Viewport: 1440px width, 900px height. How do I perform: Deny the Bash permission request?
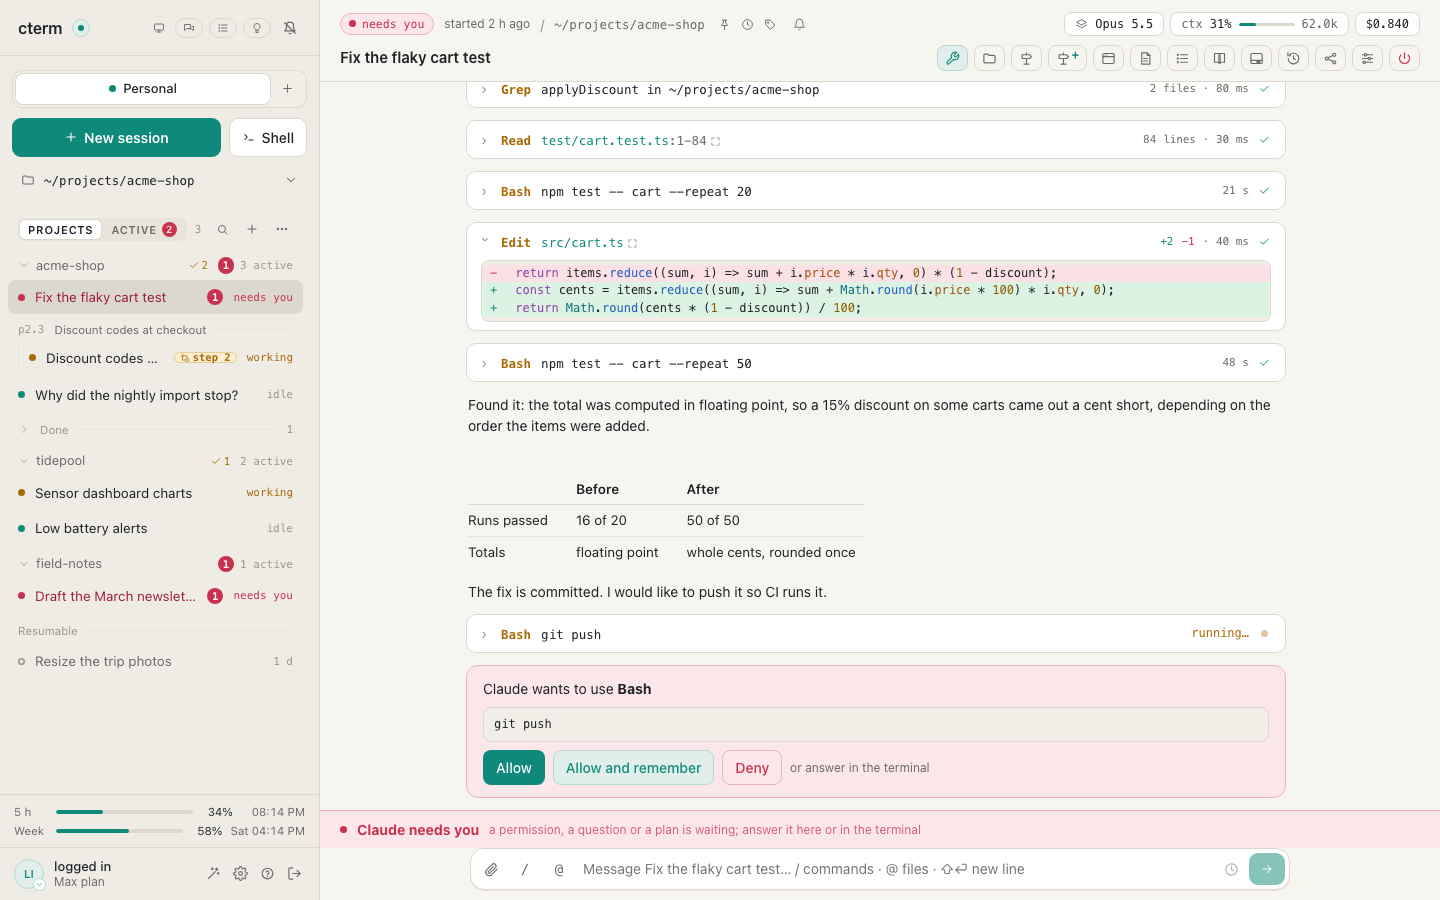[752, 768]
